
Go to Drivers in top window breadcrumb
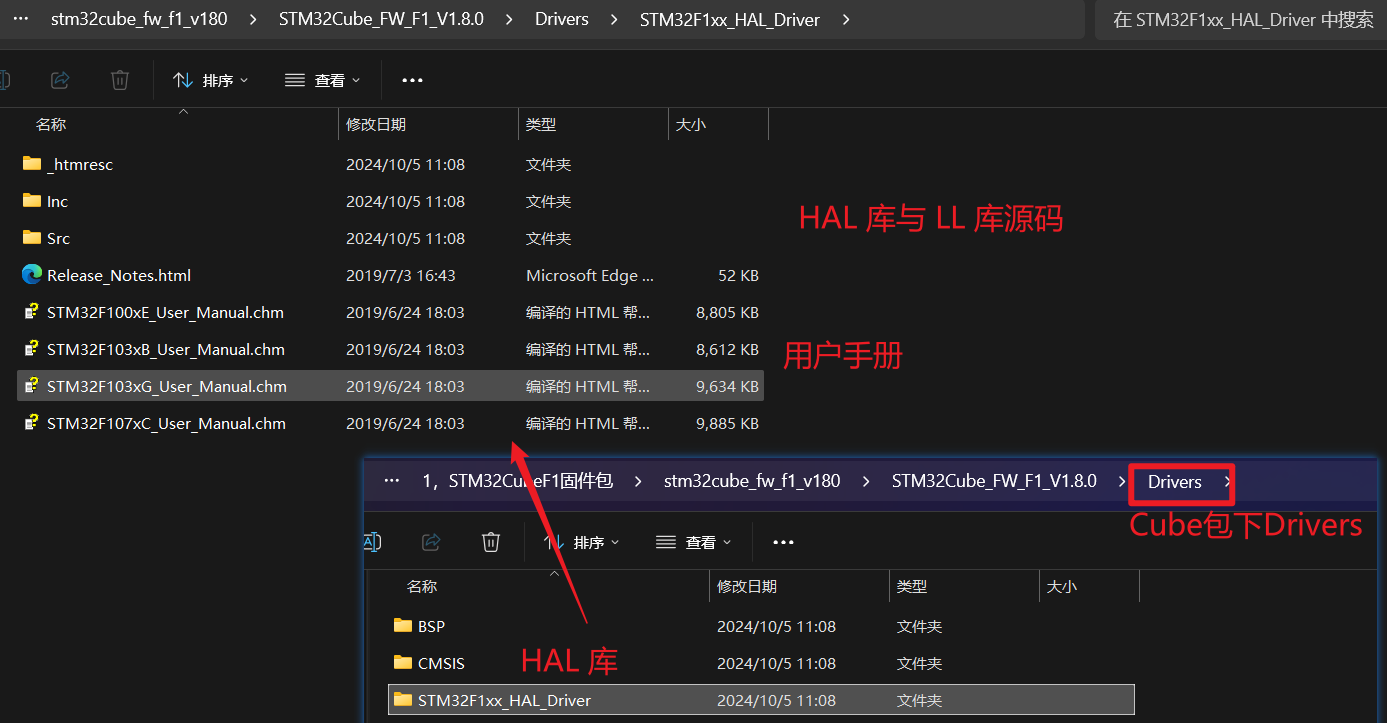click(562, 19)
